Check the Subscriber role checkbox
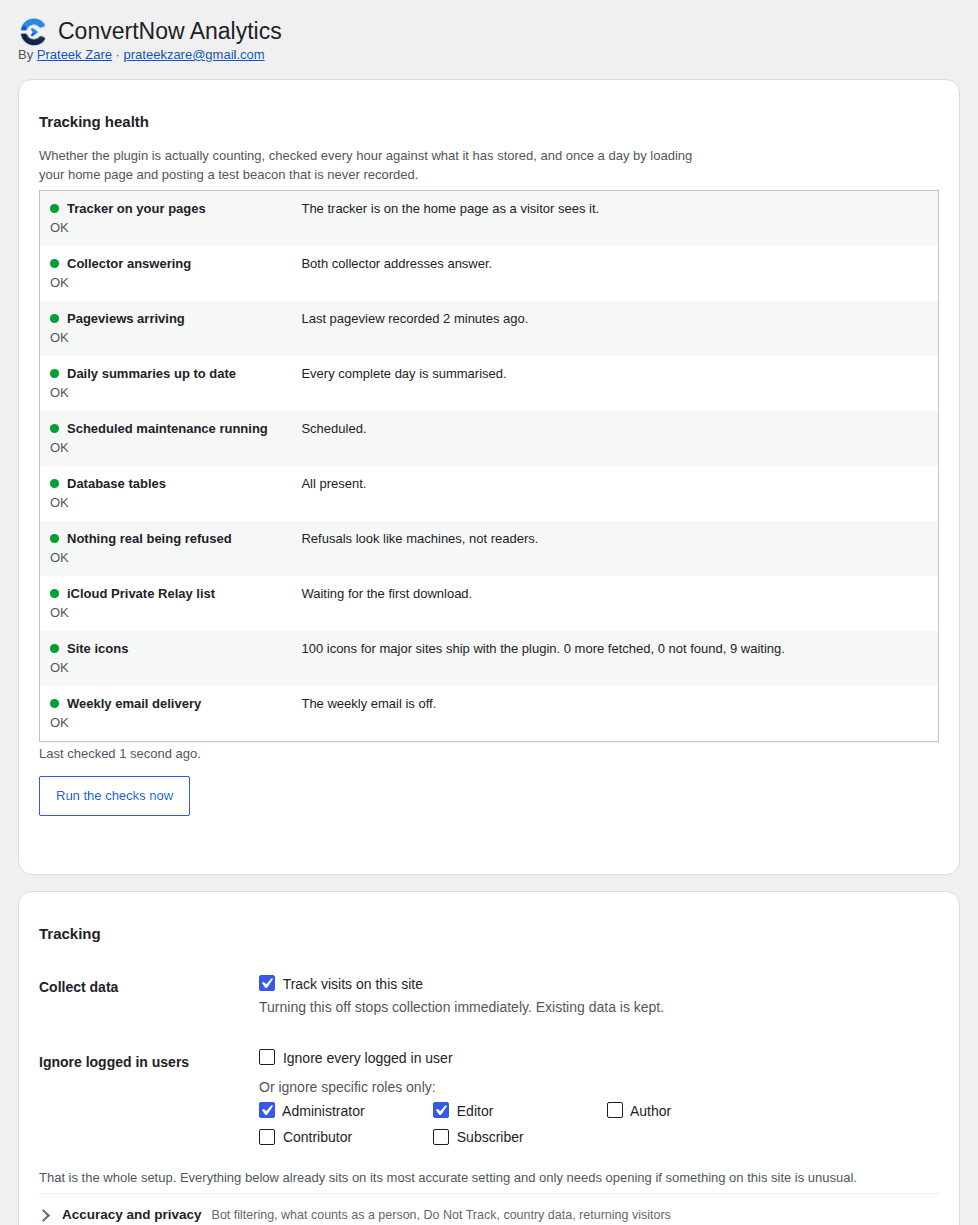This screenshot has height=1225, width=978. coord(441,1136)
